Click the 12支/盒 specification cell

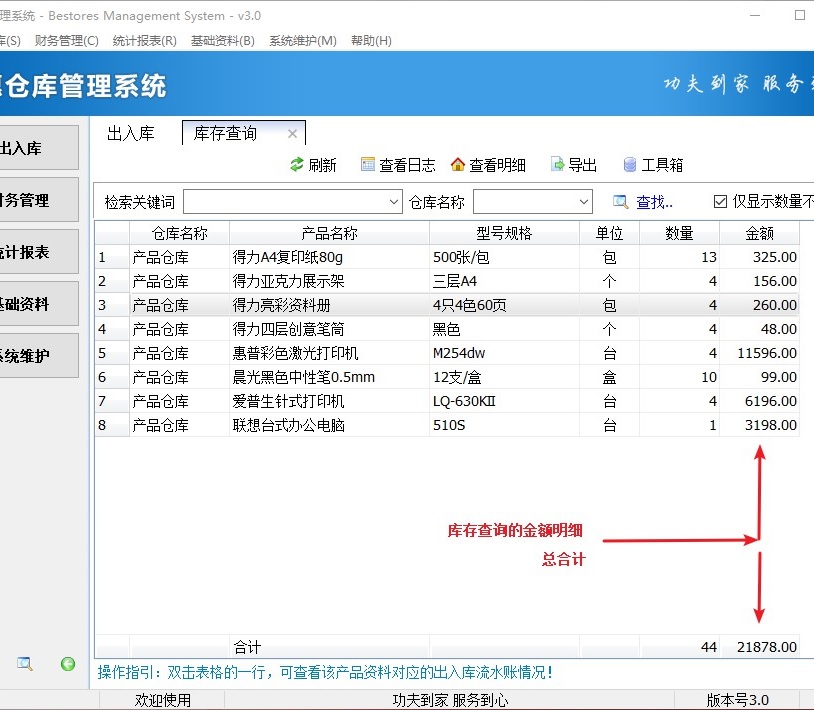click(504, 377)
